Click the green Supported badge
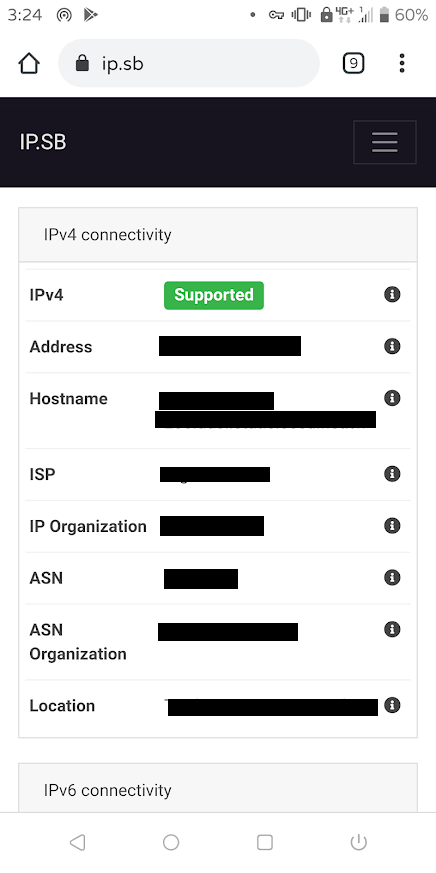436x873 pixels. (214, 295)
